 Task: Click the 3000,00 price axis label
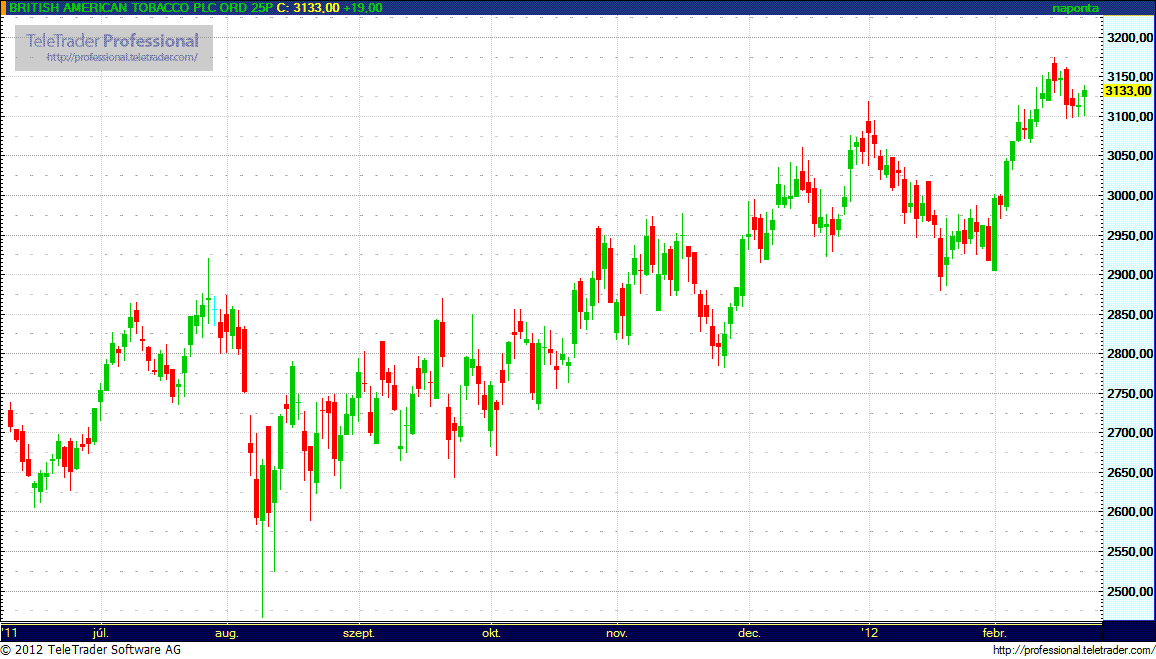pos(1129,195)
